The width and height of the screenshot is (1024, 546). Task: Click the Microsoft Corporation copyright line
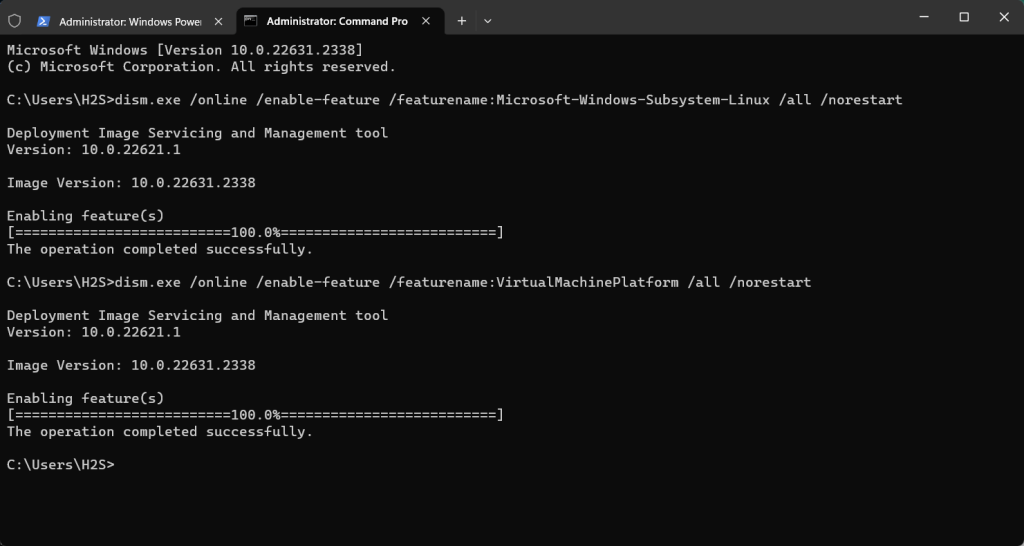(201, 67)
